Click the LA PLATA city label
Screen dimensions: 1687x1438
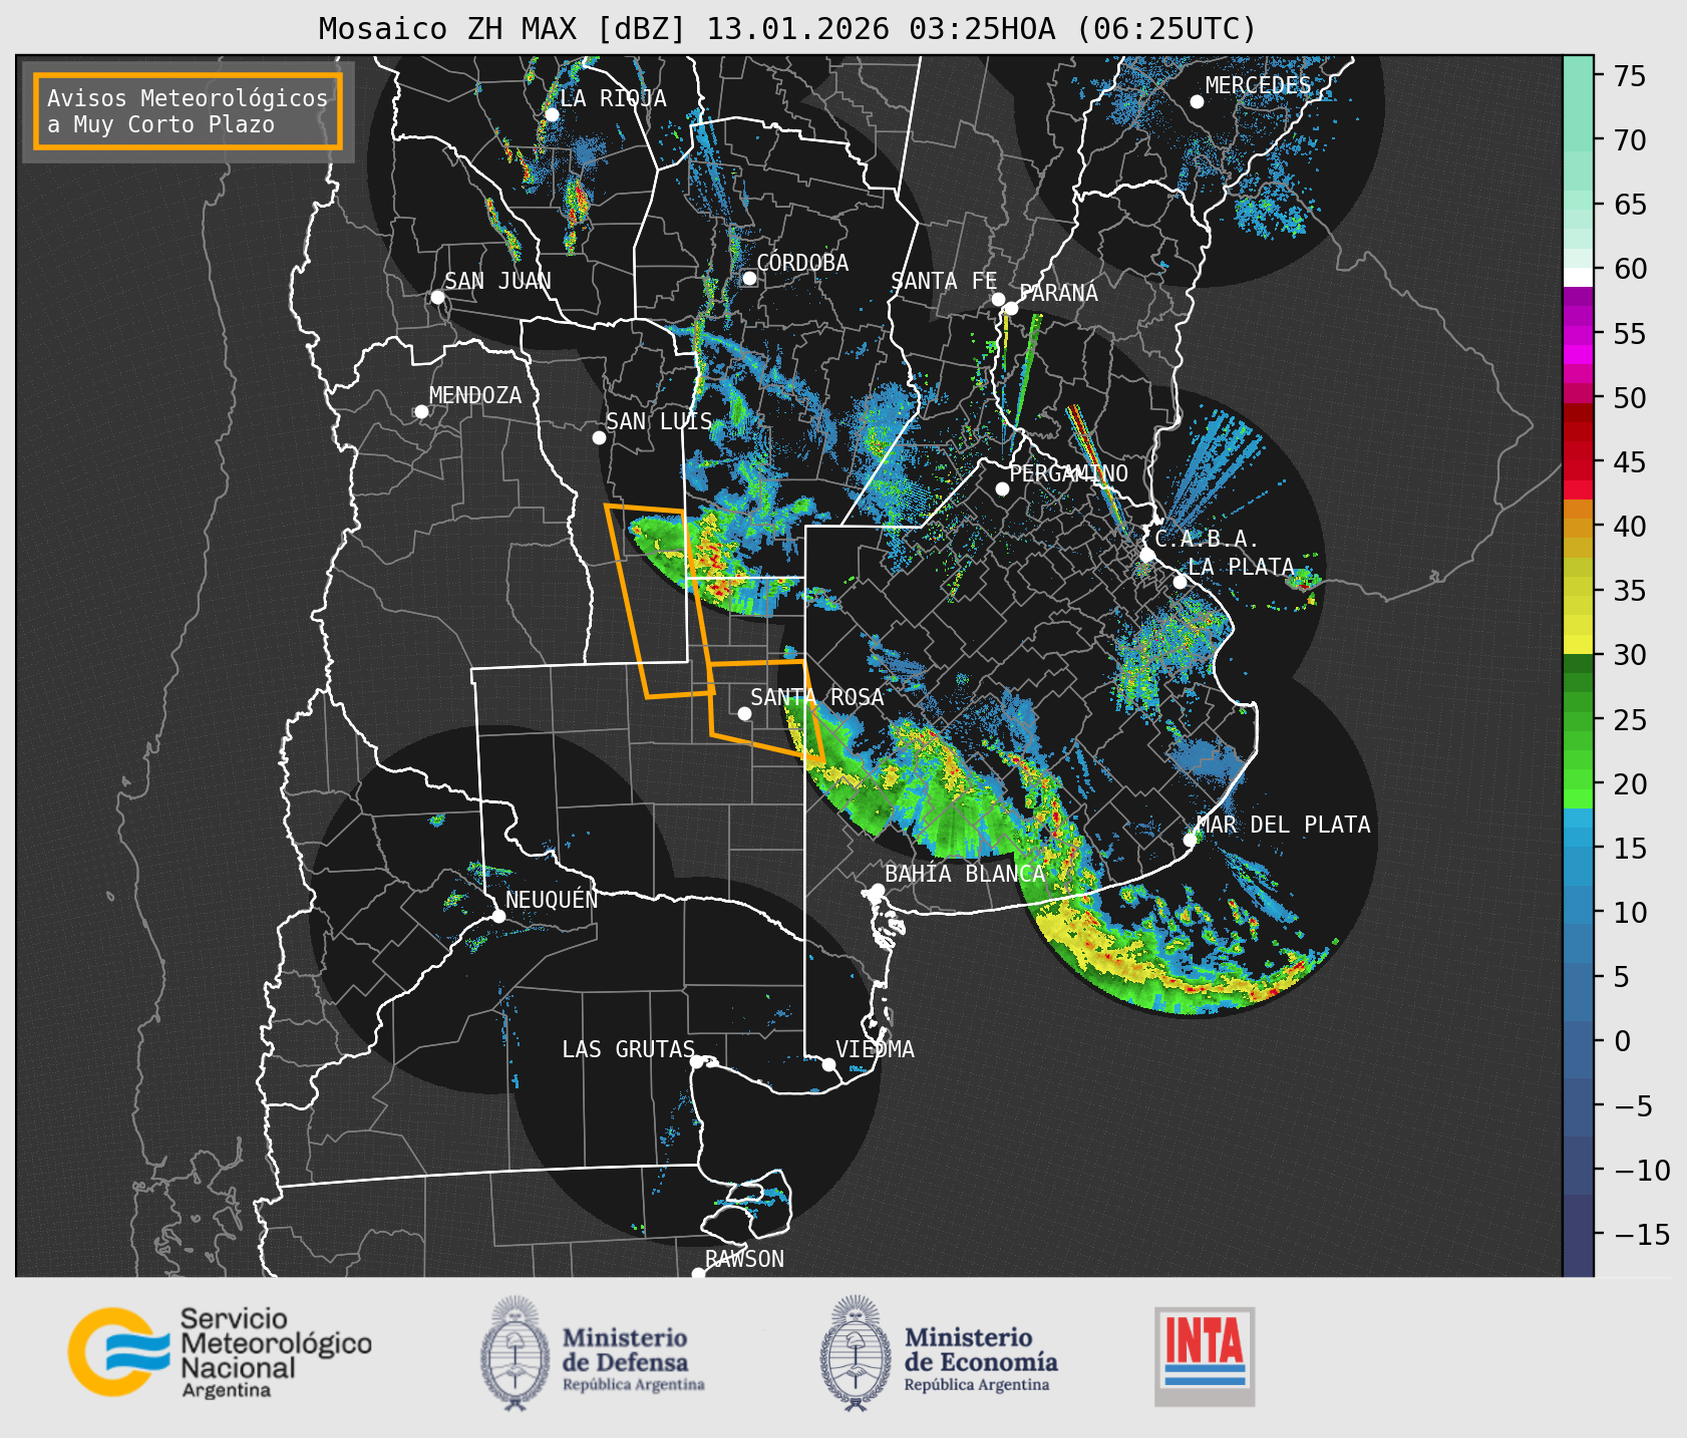1241,567
